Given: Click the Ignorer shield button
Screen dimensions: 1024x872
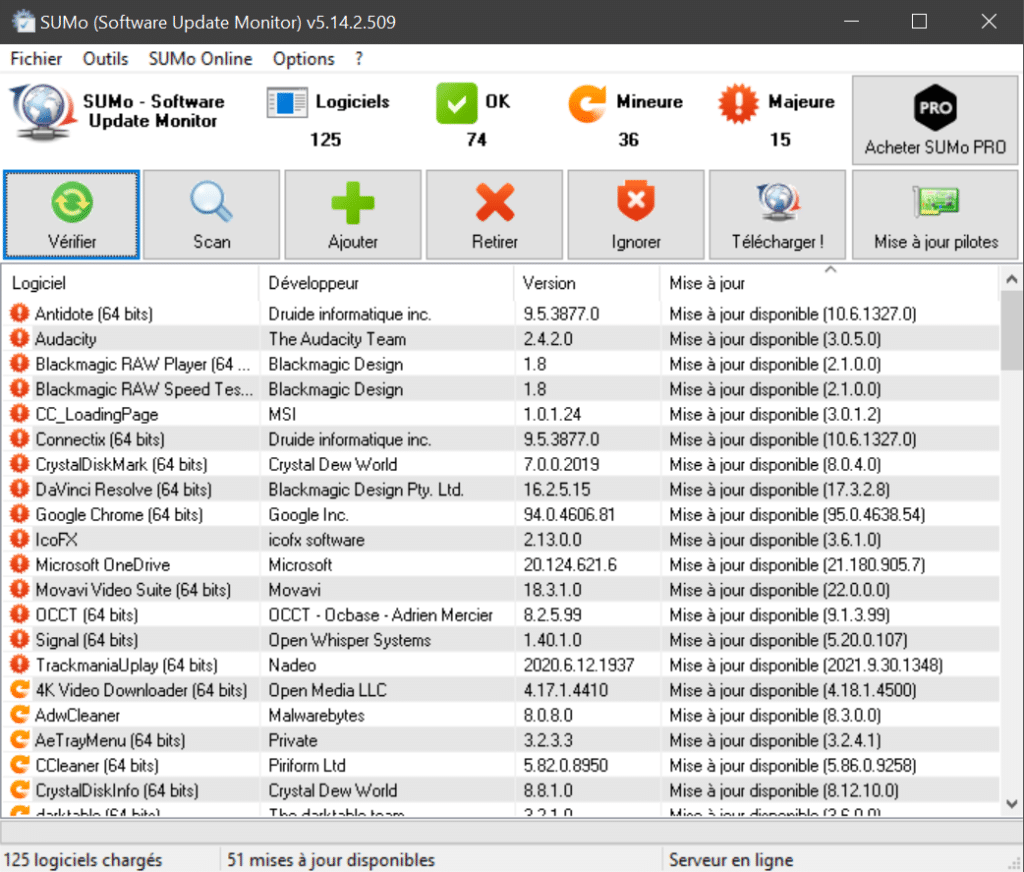Looking at the screenshot, I should [x=636, y=215].
